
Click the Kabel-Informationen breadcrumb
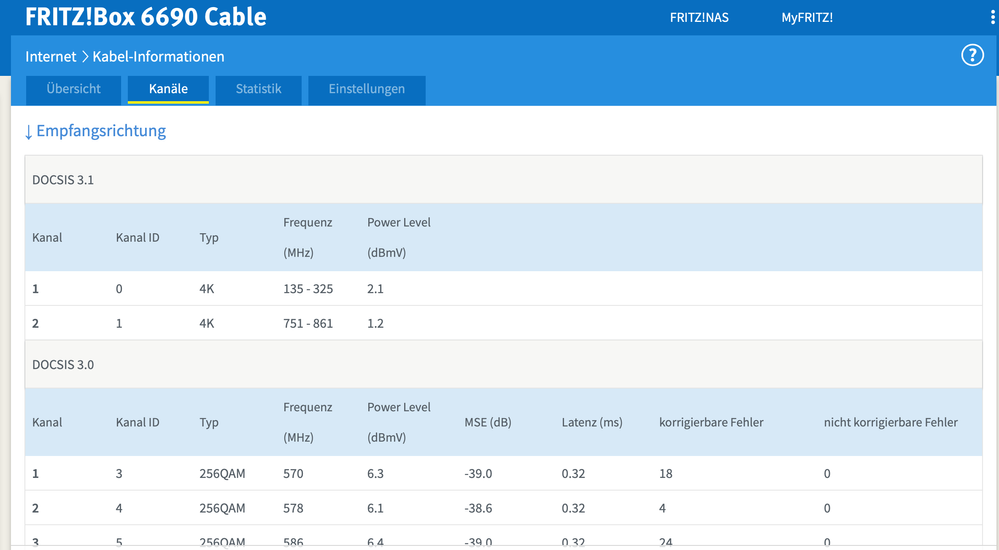pyautogui.click(x=158, y=57)
